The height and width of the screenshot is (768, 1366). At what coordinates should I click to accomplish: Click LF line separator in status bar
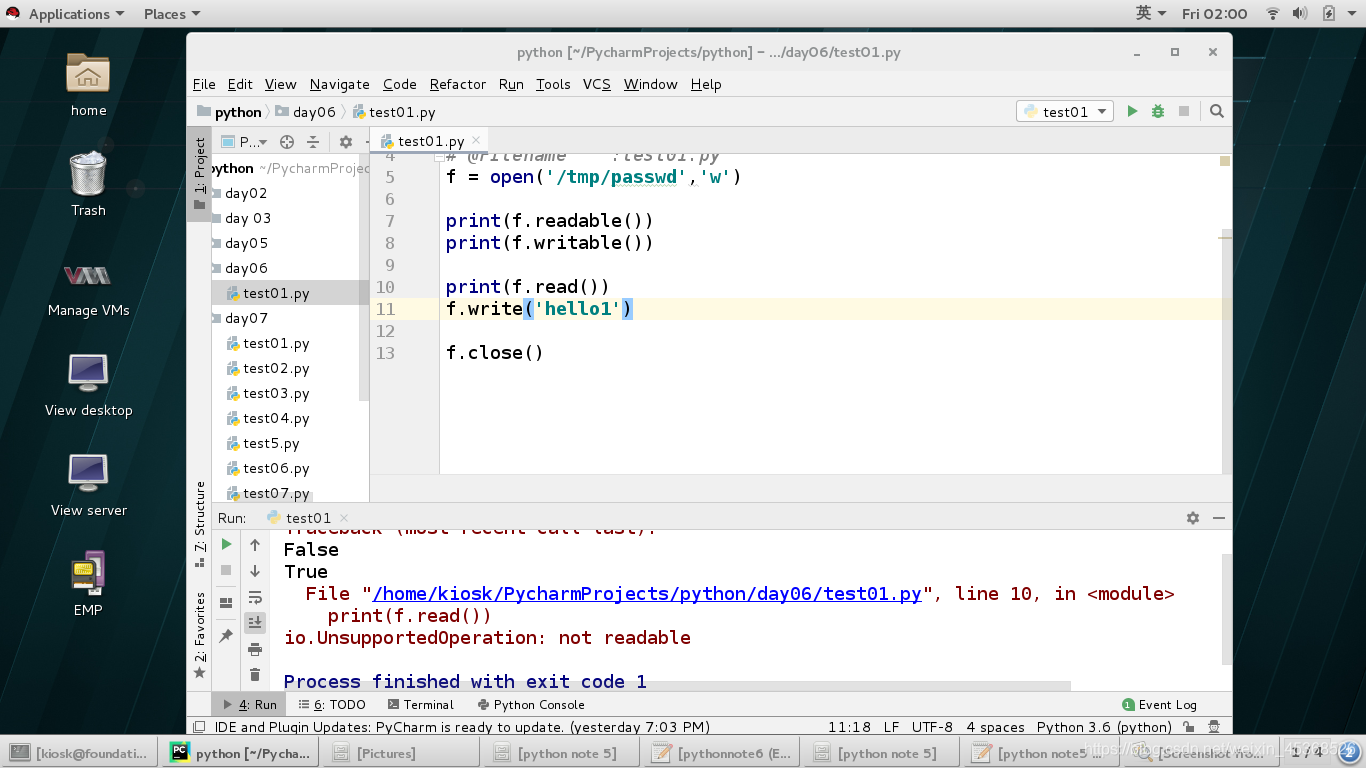[x=891, y=727]
